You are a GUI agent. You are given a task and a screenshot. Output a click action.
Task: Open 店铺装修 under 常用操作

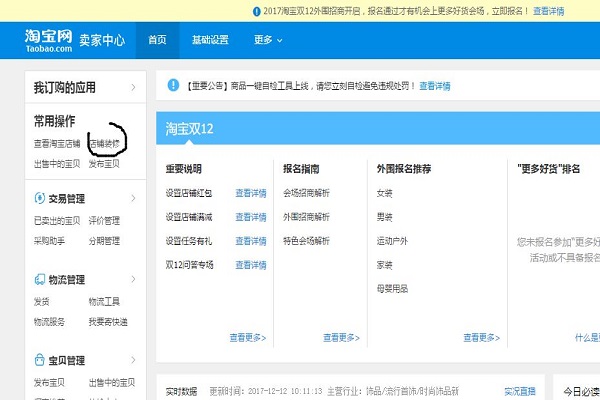[104, 144]
